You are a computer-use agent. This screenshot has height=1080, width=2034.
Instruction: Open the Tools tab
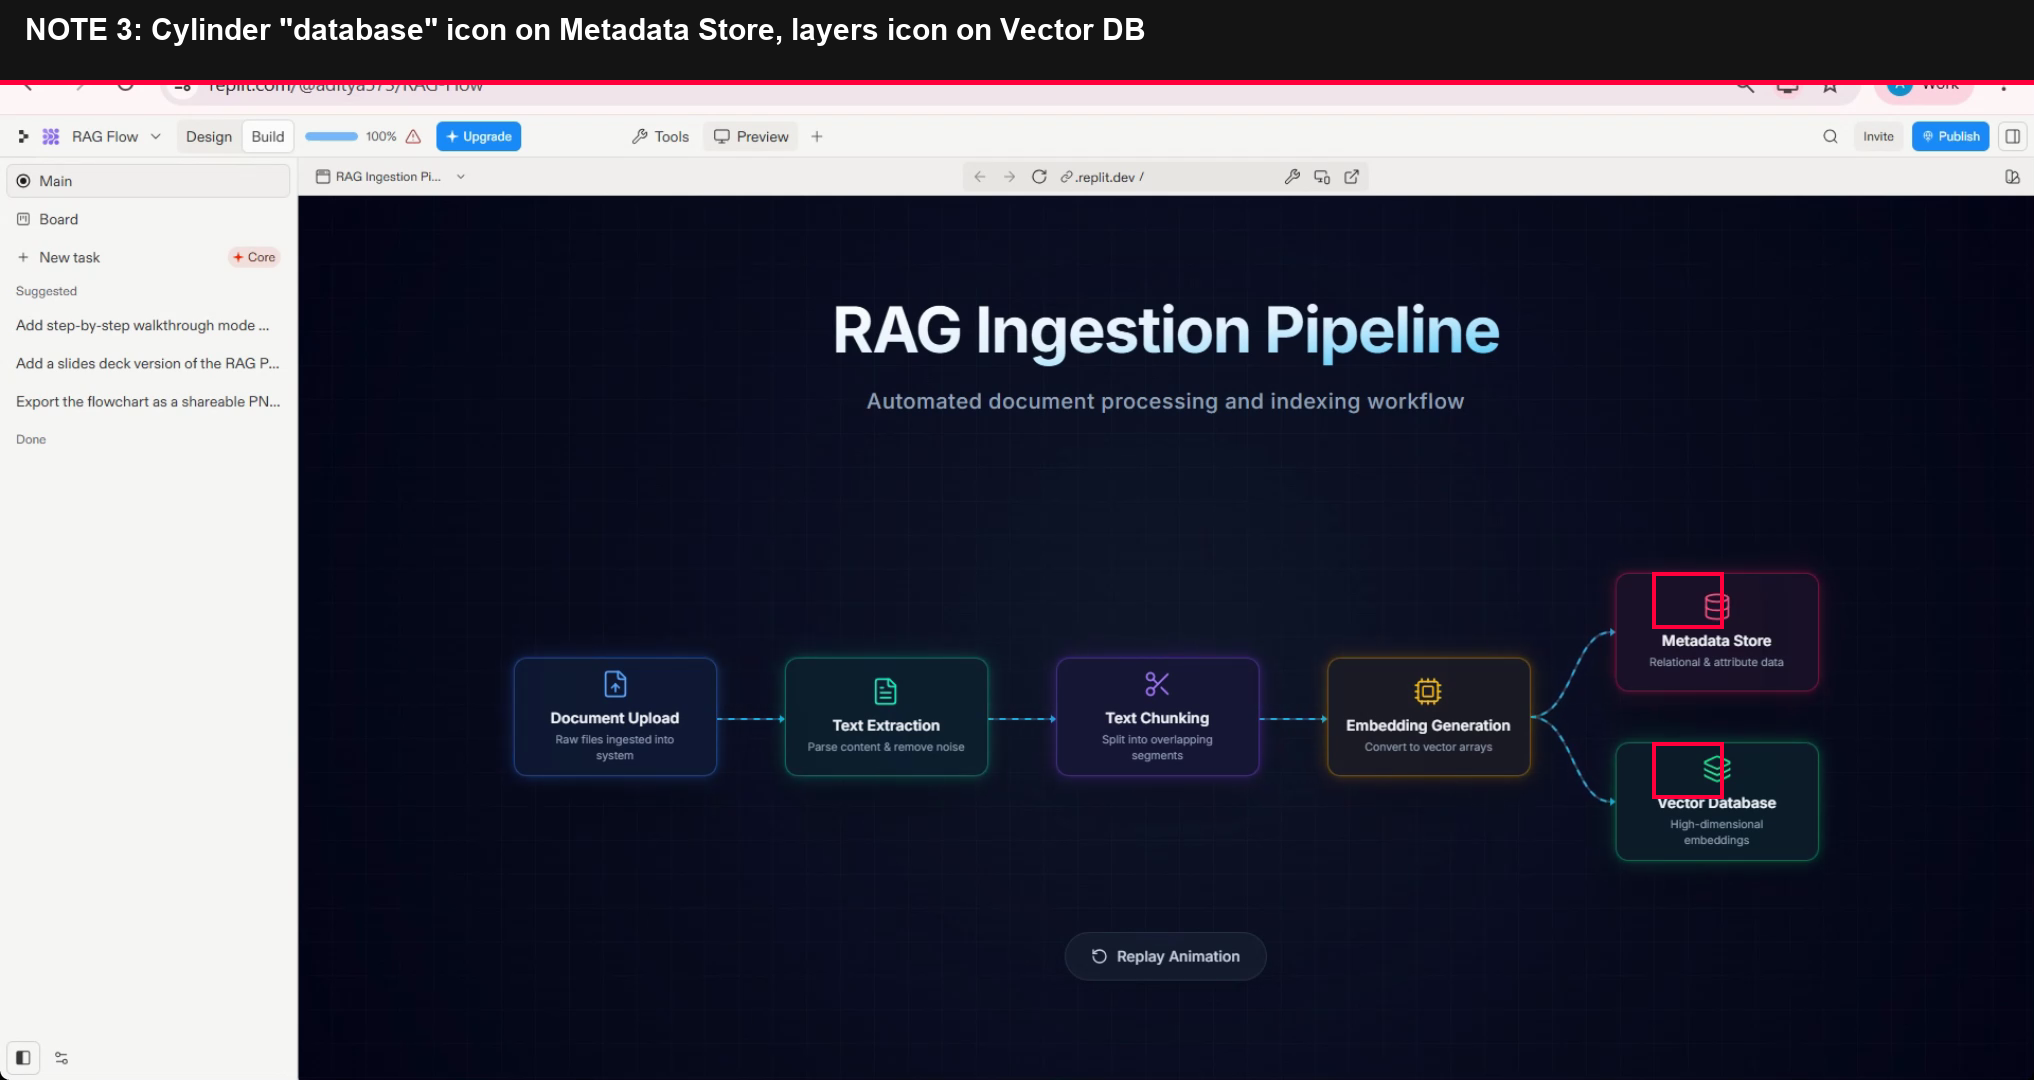(661, 137)
